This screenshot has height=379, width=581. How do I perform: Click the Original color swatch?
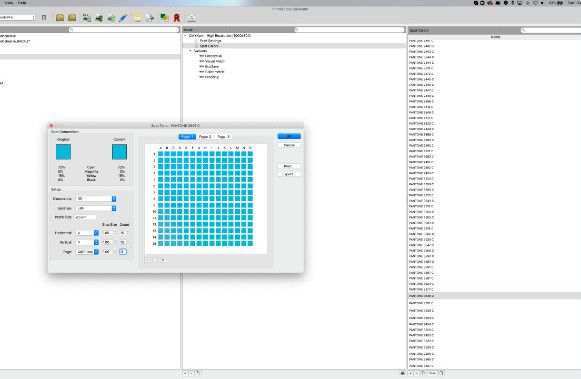63,152
